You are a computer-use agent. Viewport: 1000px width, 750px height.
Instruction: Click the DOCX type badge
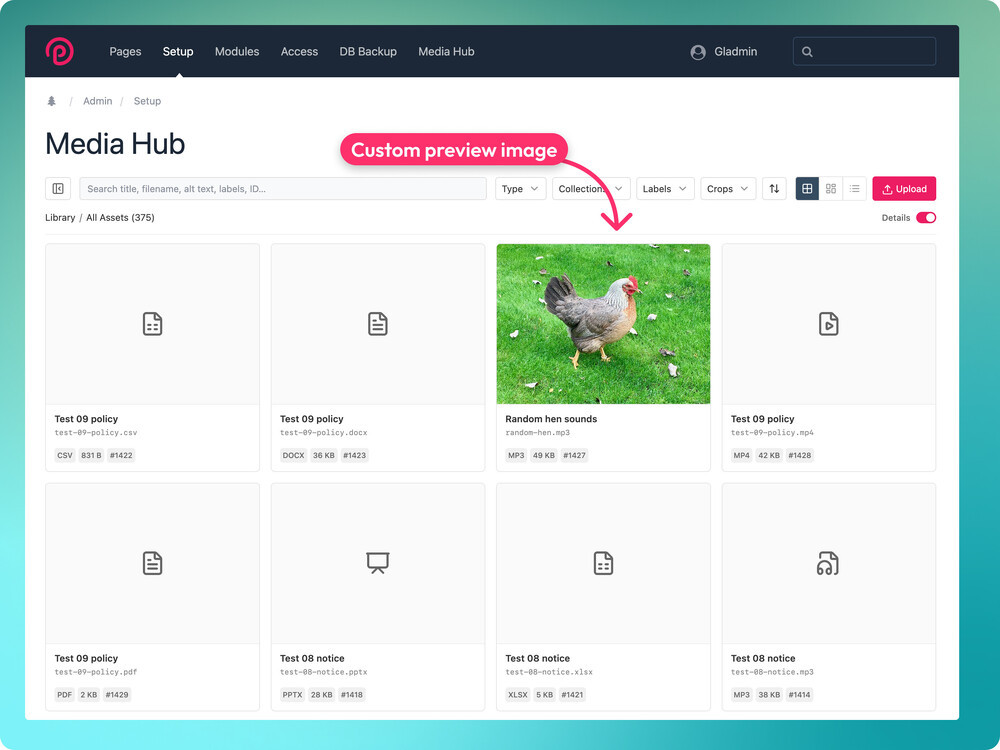click(293, 455)
